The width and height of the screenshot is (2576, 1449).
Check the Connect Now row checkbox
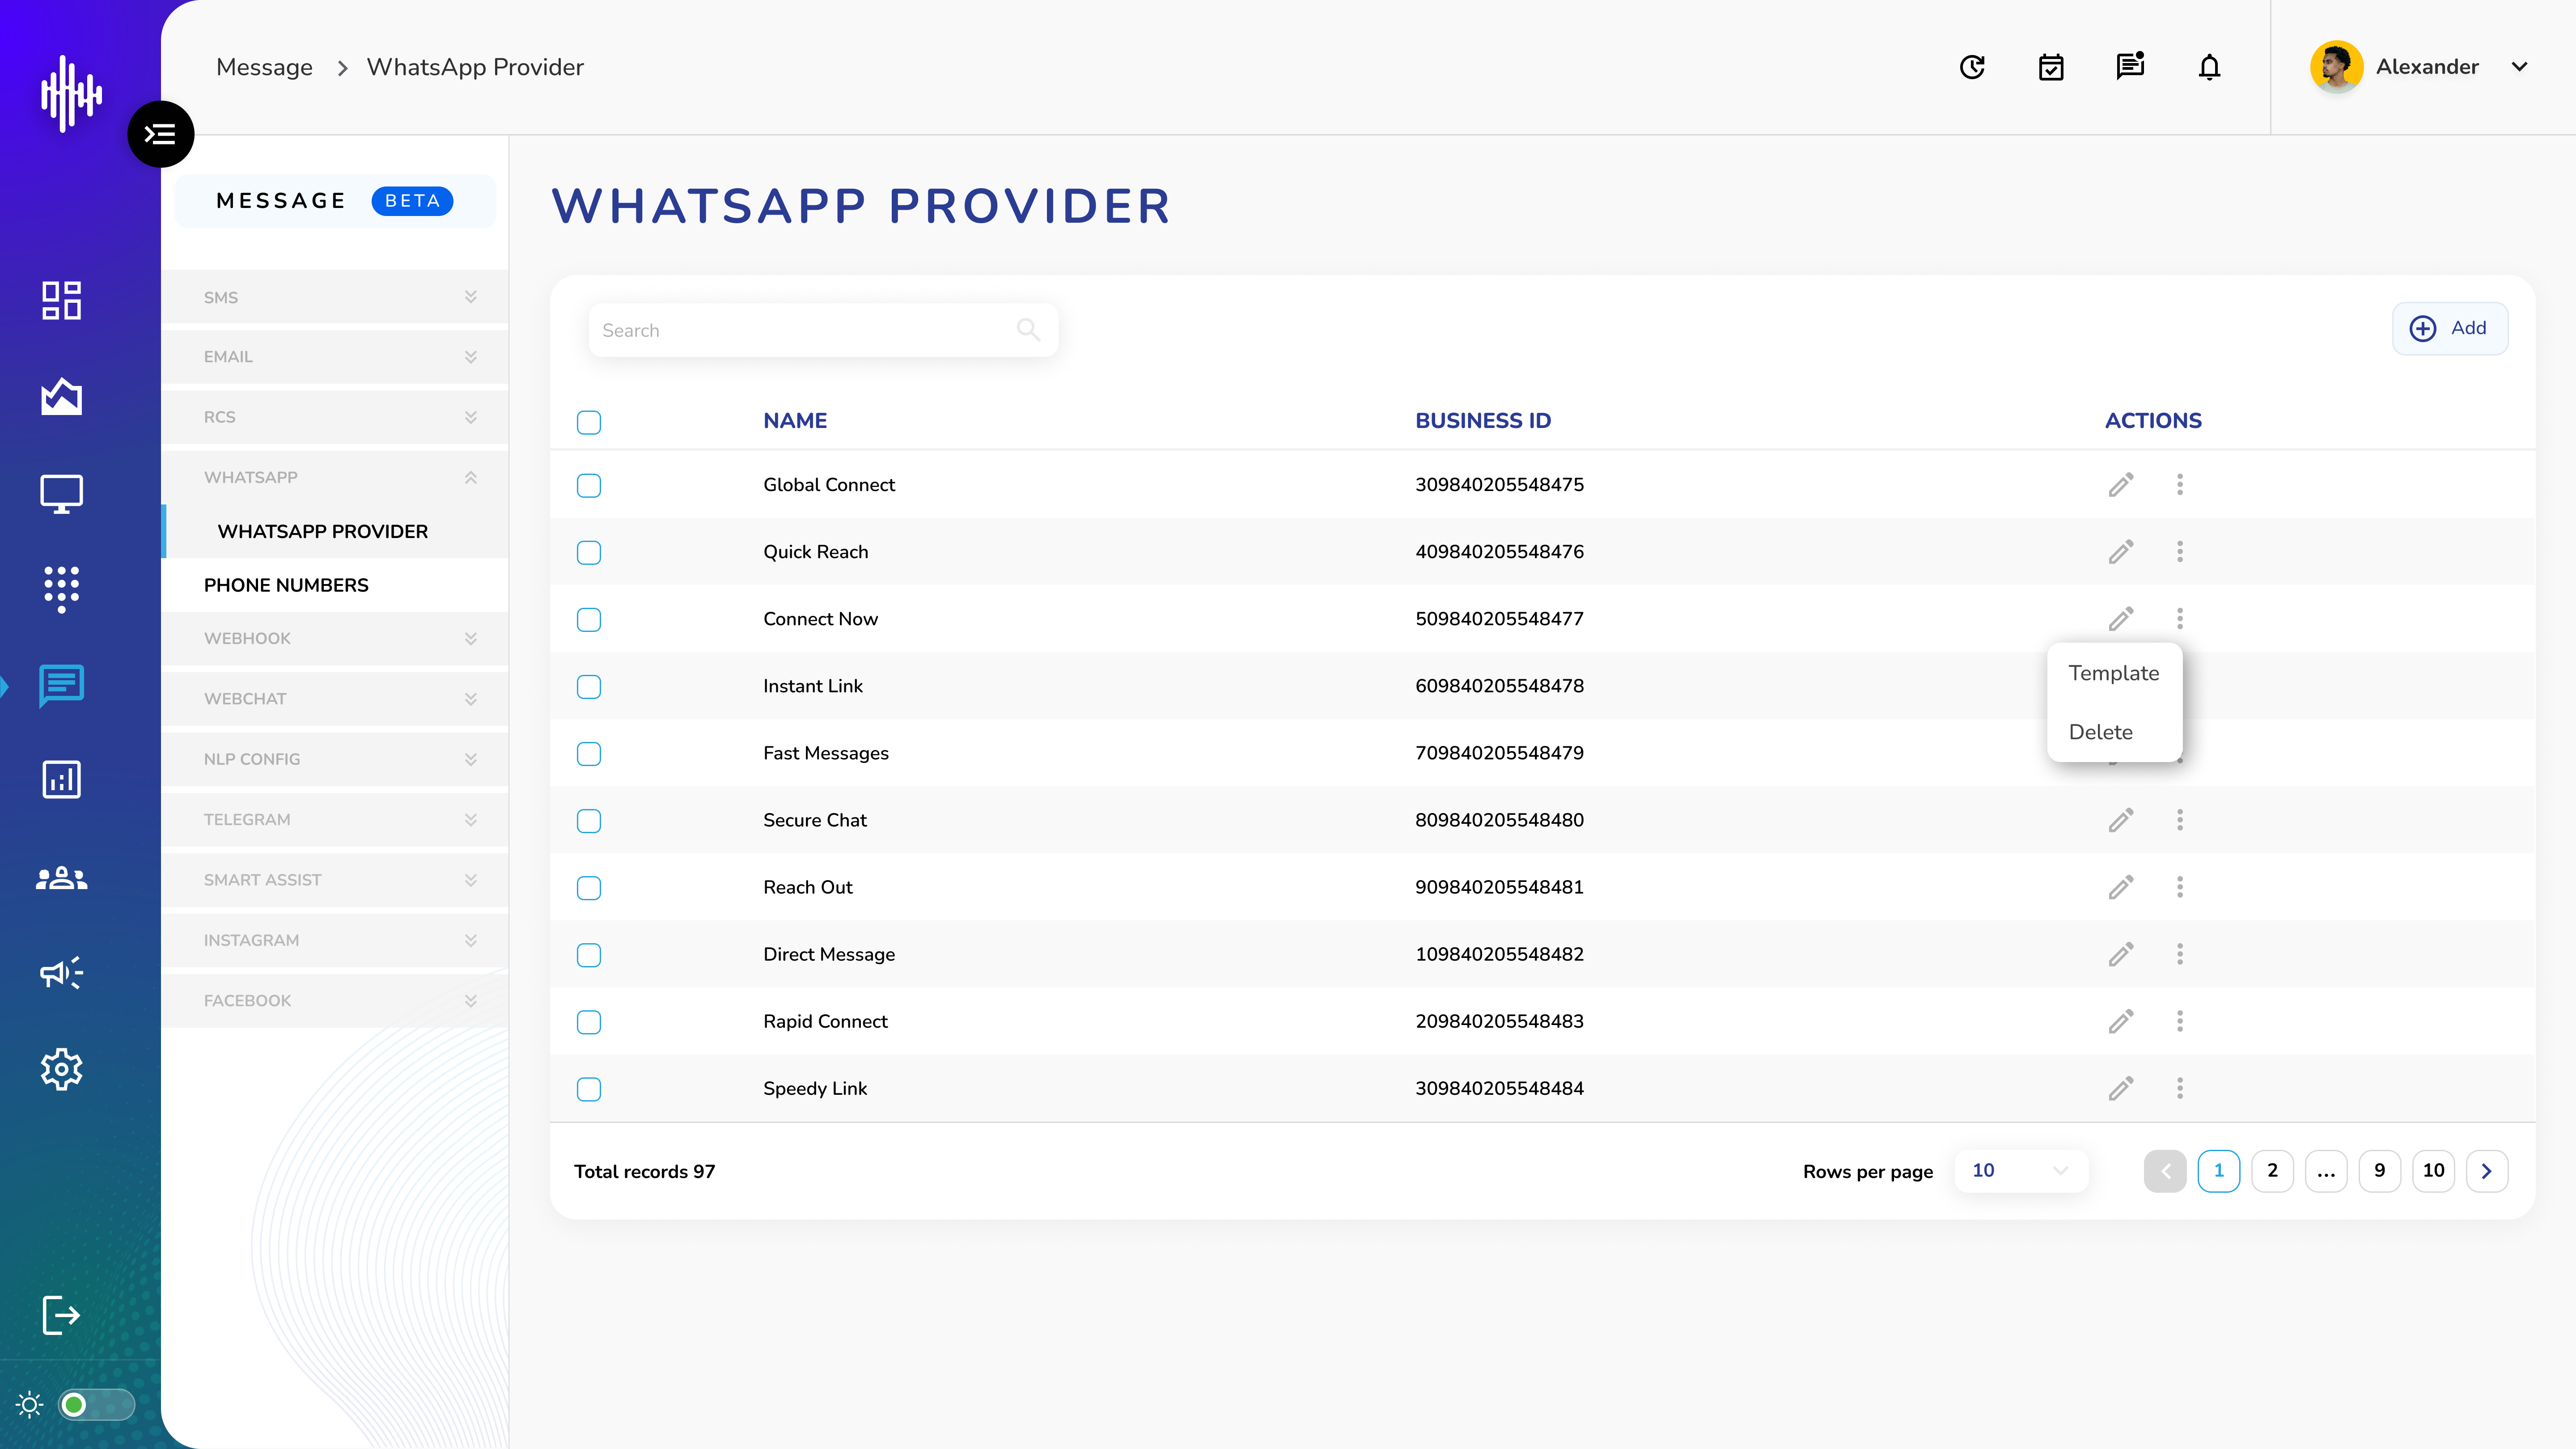tap(589, 620)
